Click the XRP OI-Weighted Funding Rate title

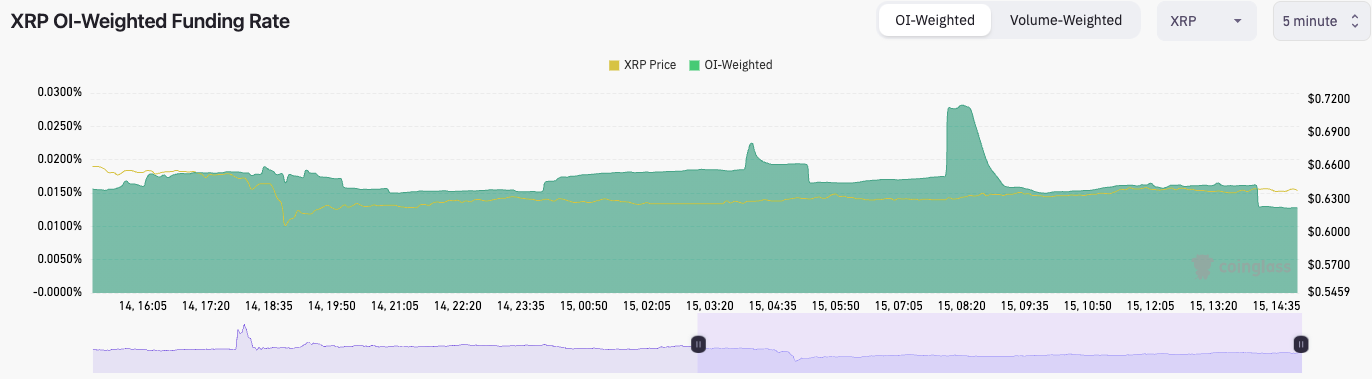pos(150,21)
